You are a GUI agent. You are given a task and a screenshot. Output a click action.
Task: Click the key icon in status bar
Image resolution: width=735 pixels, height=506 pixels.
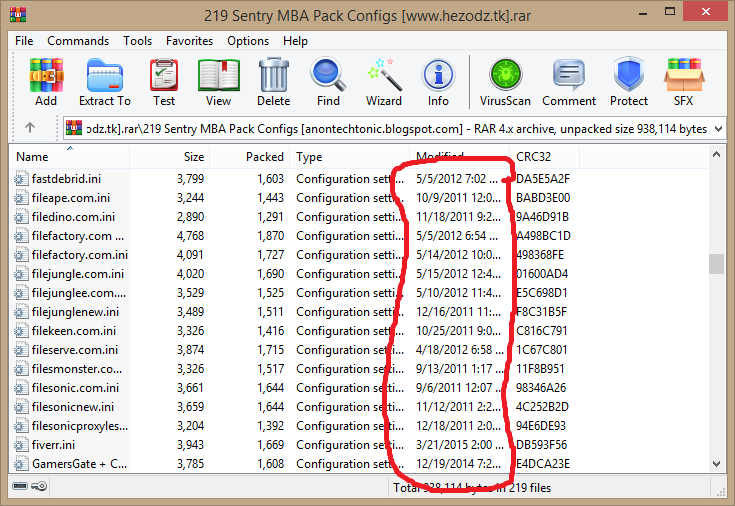pyautogui.click(x=39, y=486)
